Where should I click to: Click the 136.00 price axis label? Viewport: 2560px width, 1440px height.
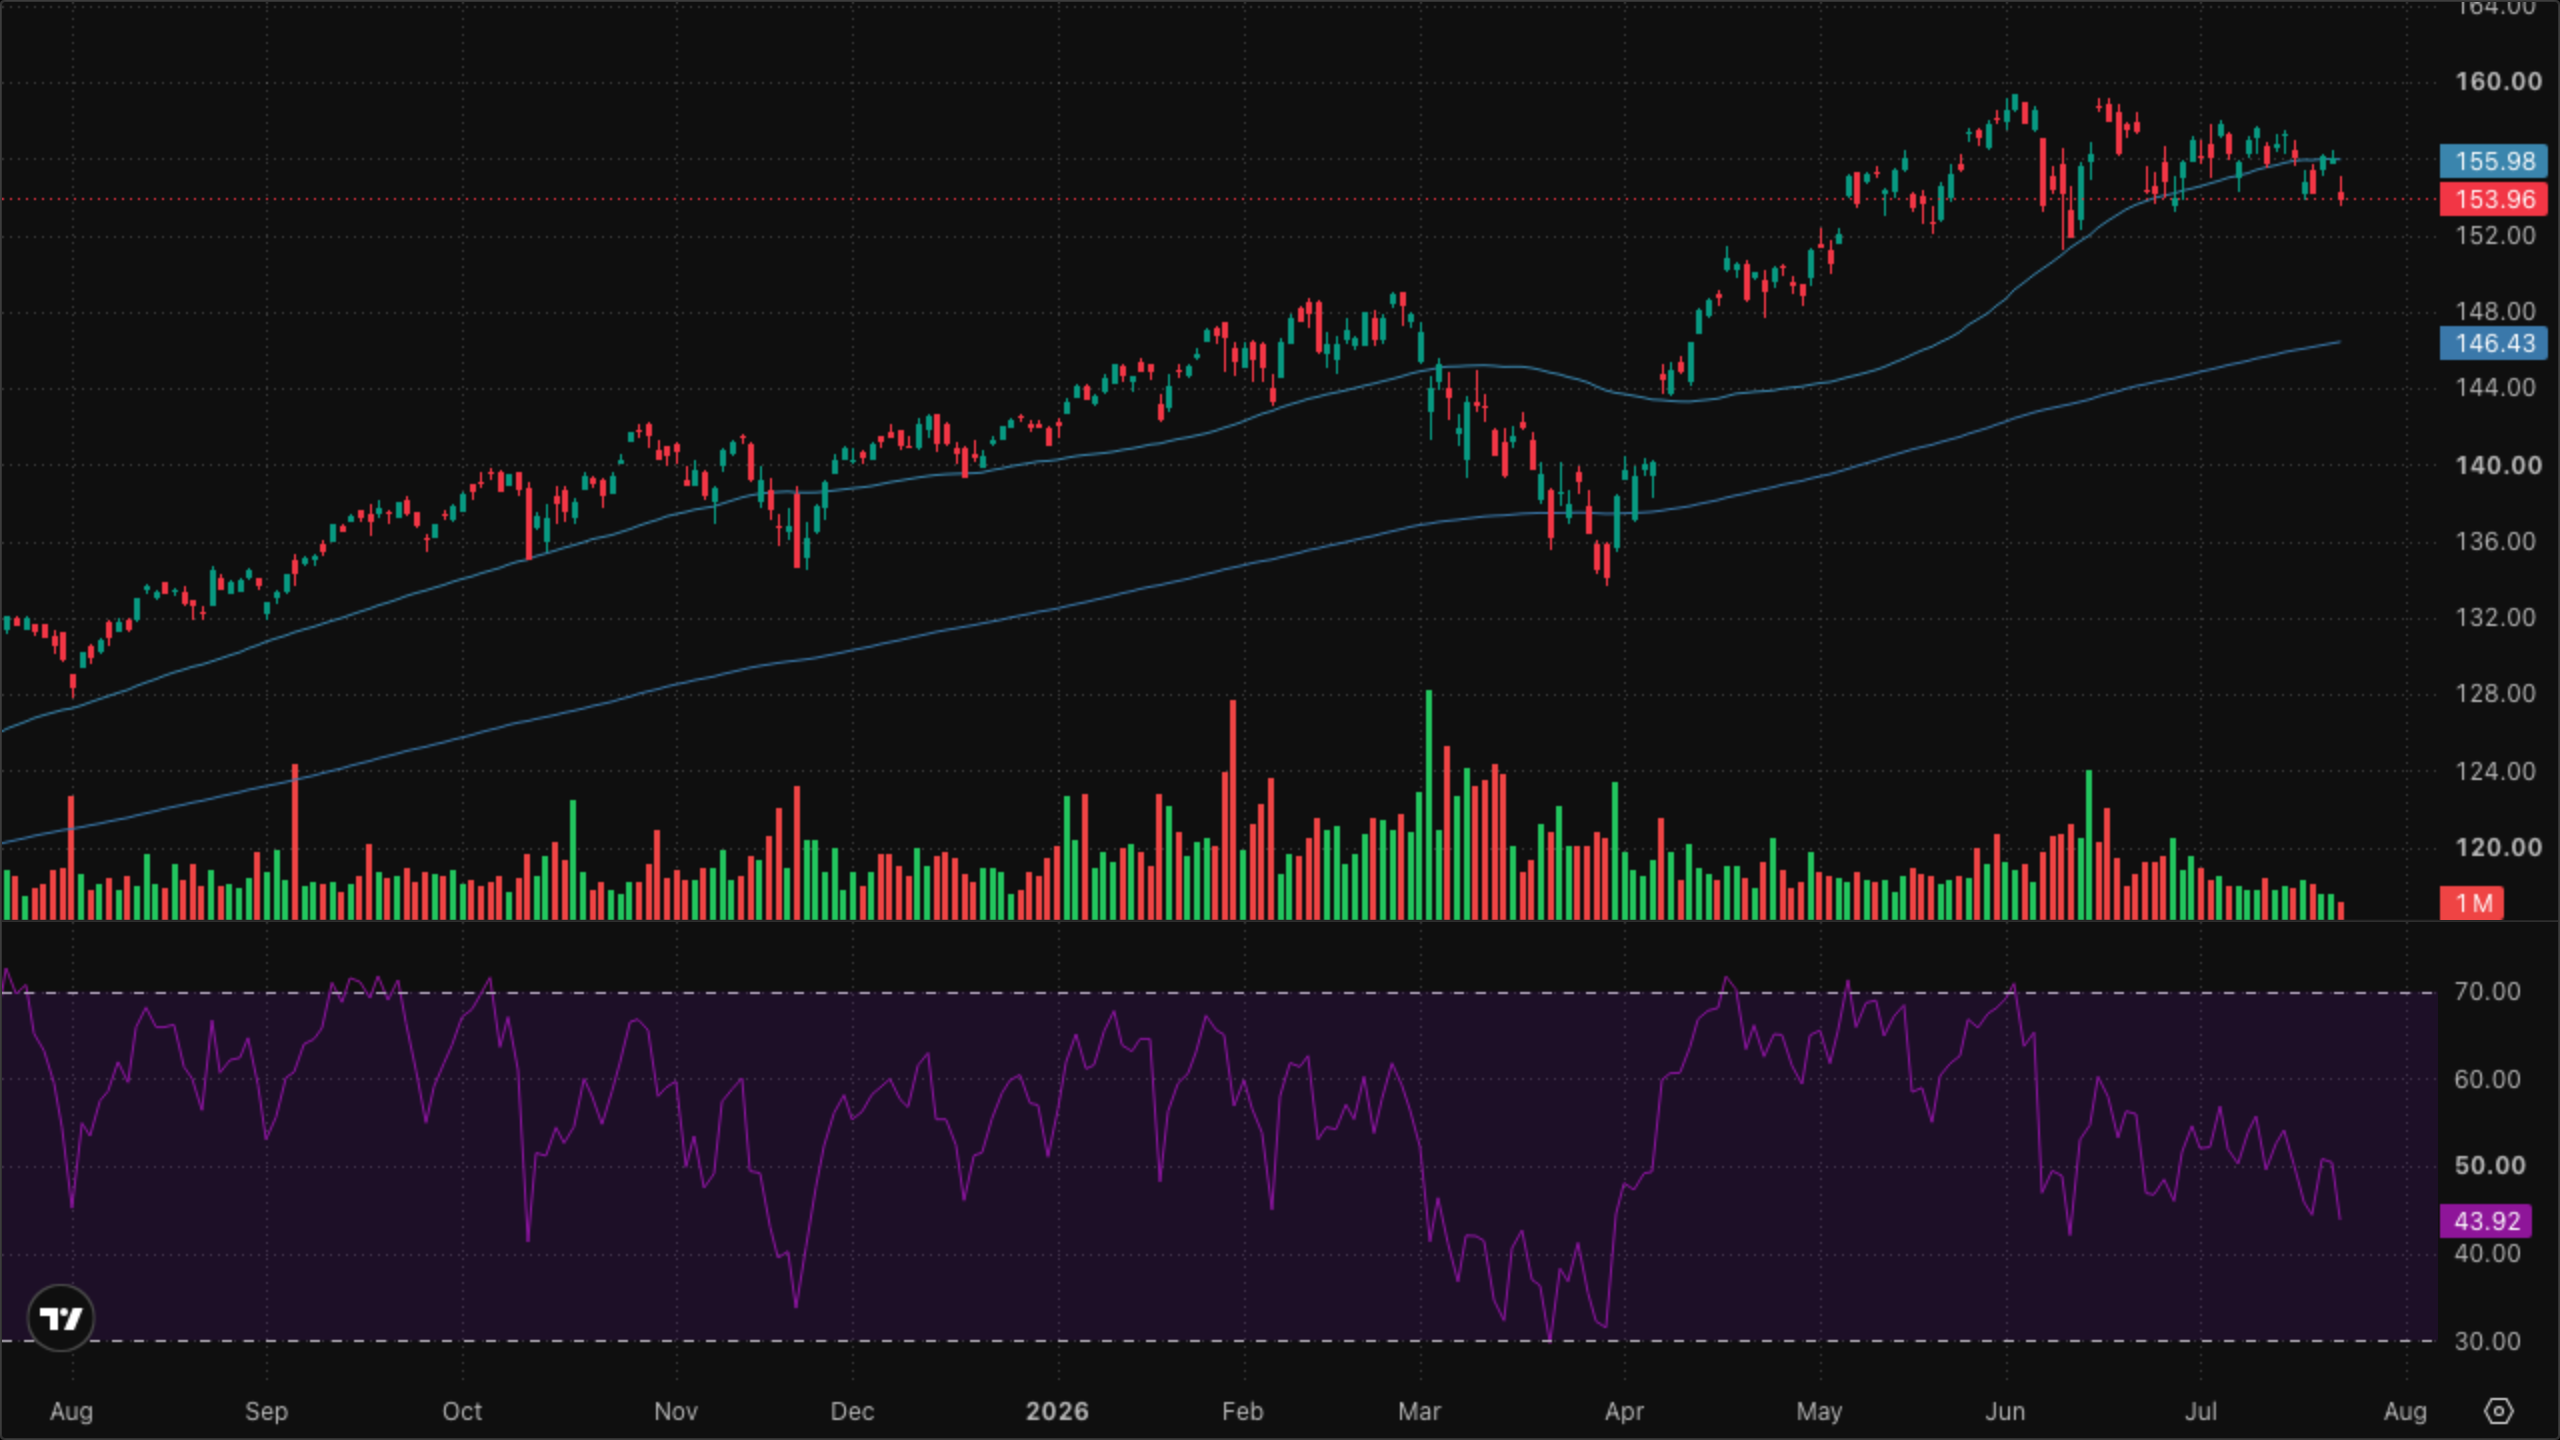point(2496,542)
